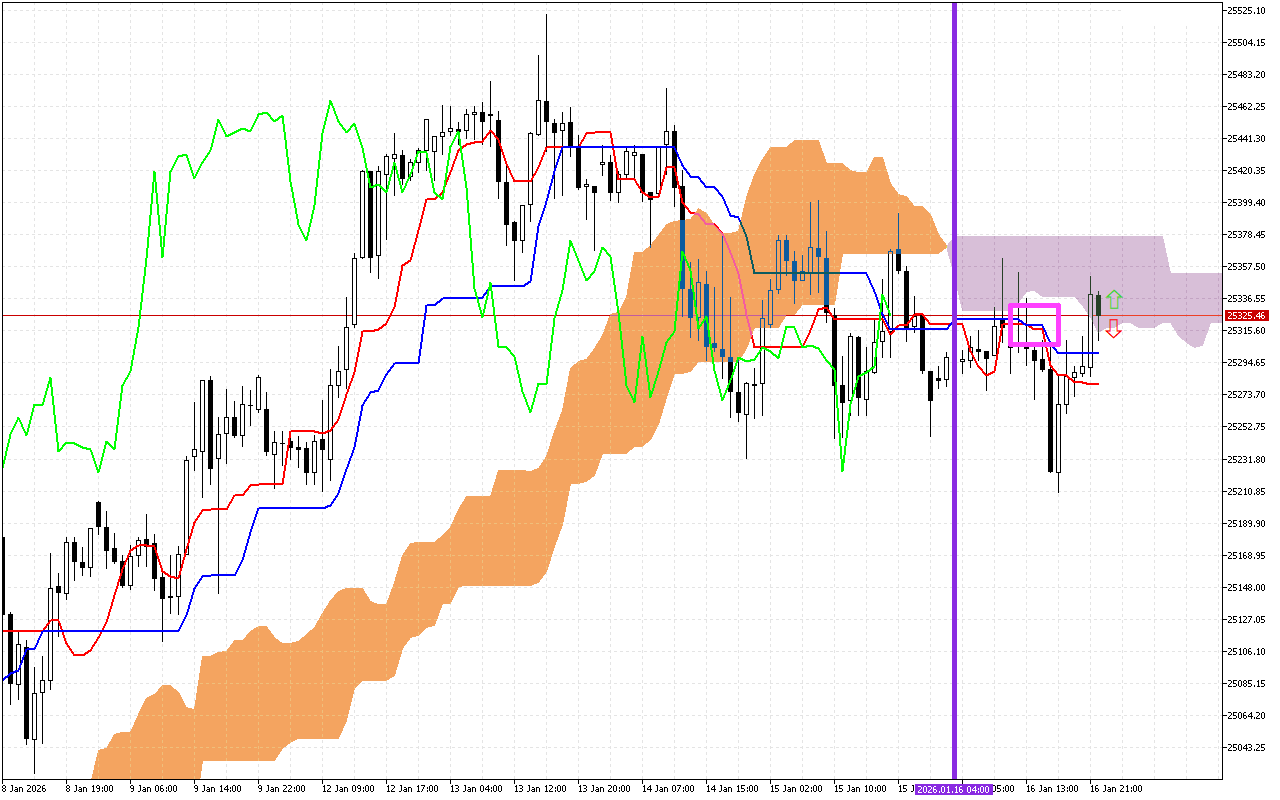The height and width of the screenshot is (800, 1280).
Task: Click the red down arrow marker
Action: tap(1113, 330)
